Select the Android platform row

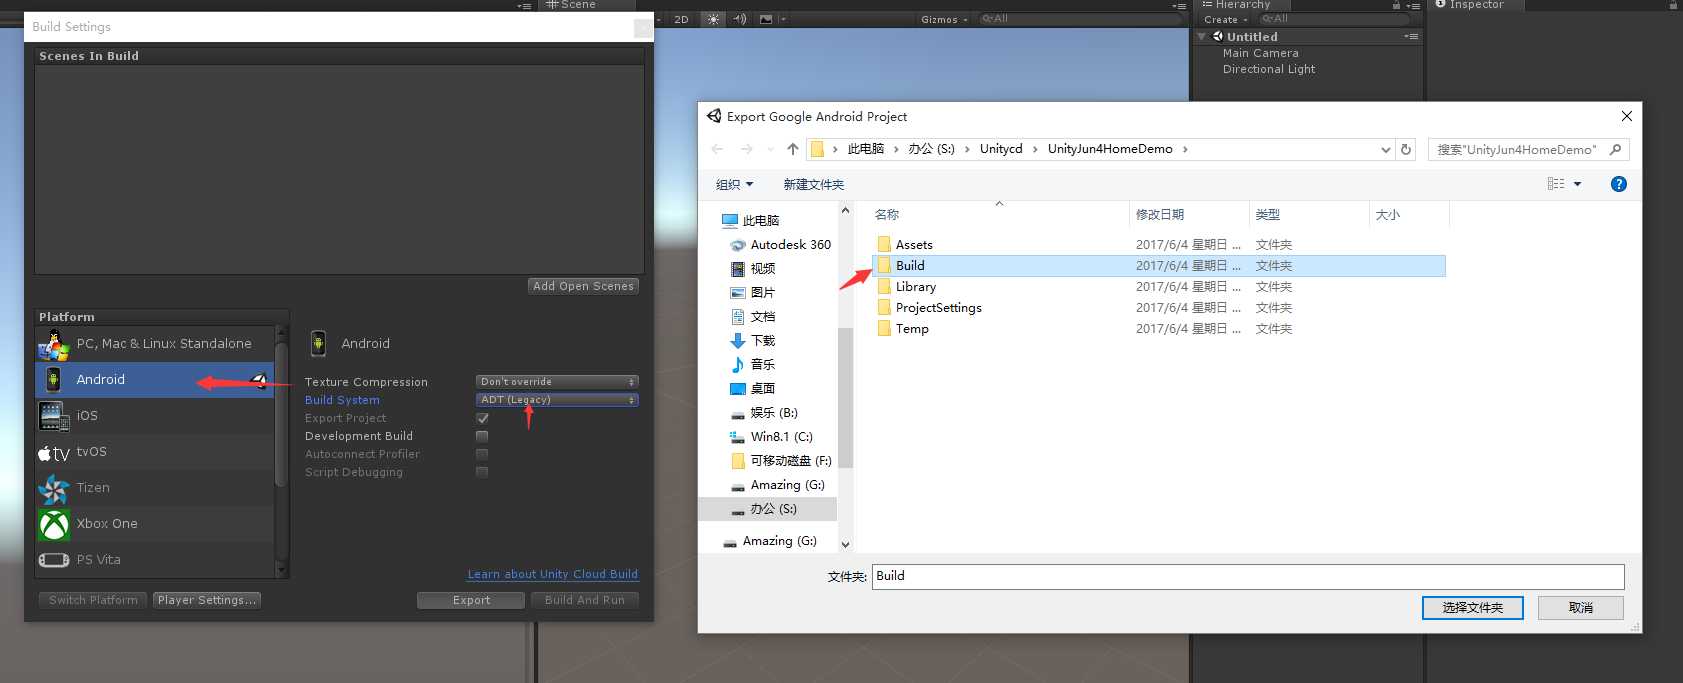pyautogui.click(x=155, y=379)
